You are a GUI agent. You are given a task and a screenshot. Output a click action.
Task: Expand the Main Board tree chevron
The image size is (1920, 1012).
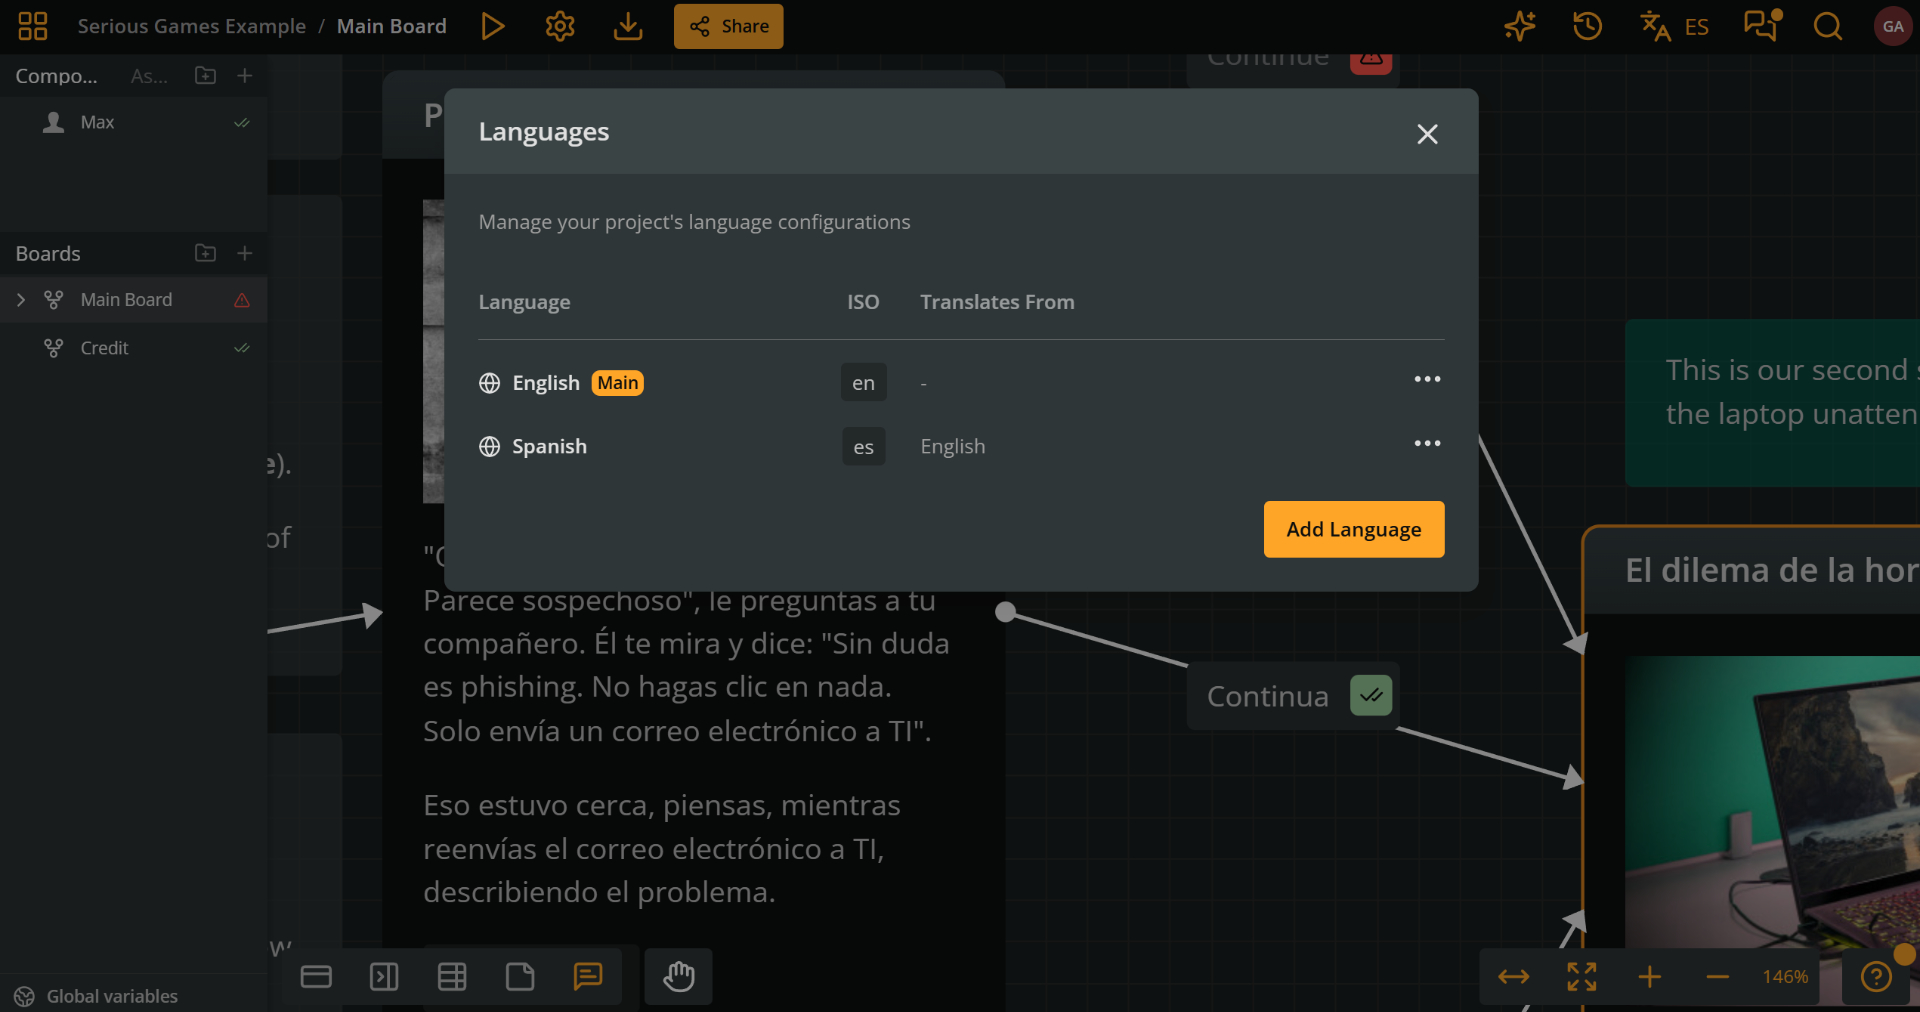coord(22,299)
